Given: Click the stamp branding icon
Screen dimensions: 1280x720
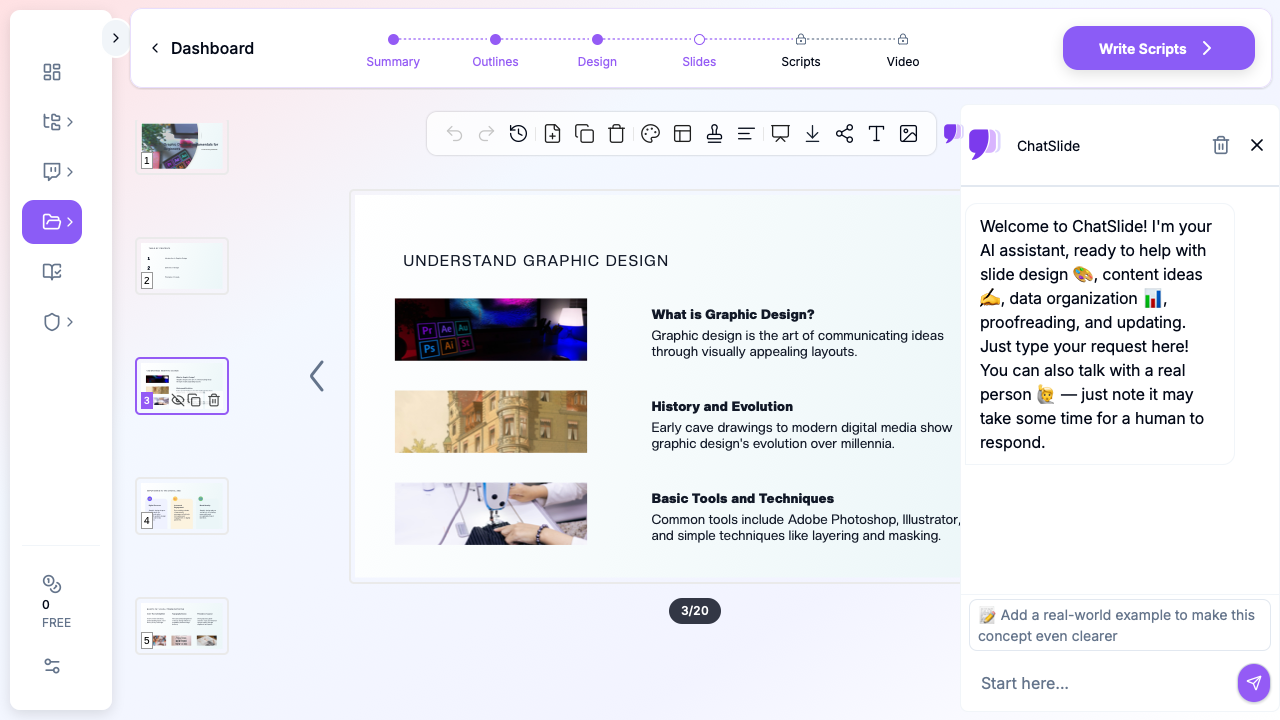Looking at the screenshot, I should point(714,134).
